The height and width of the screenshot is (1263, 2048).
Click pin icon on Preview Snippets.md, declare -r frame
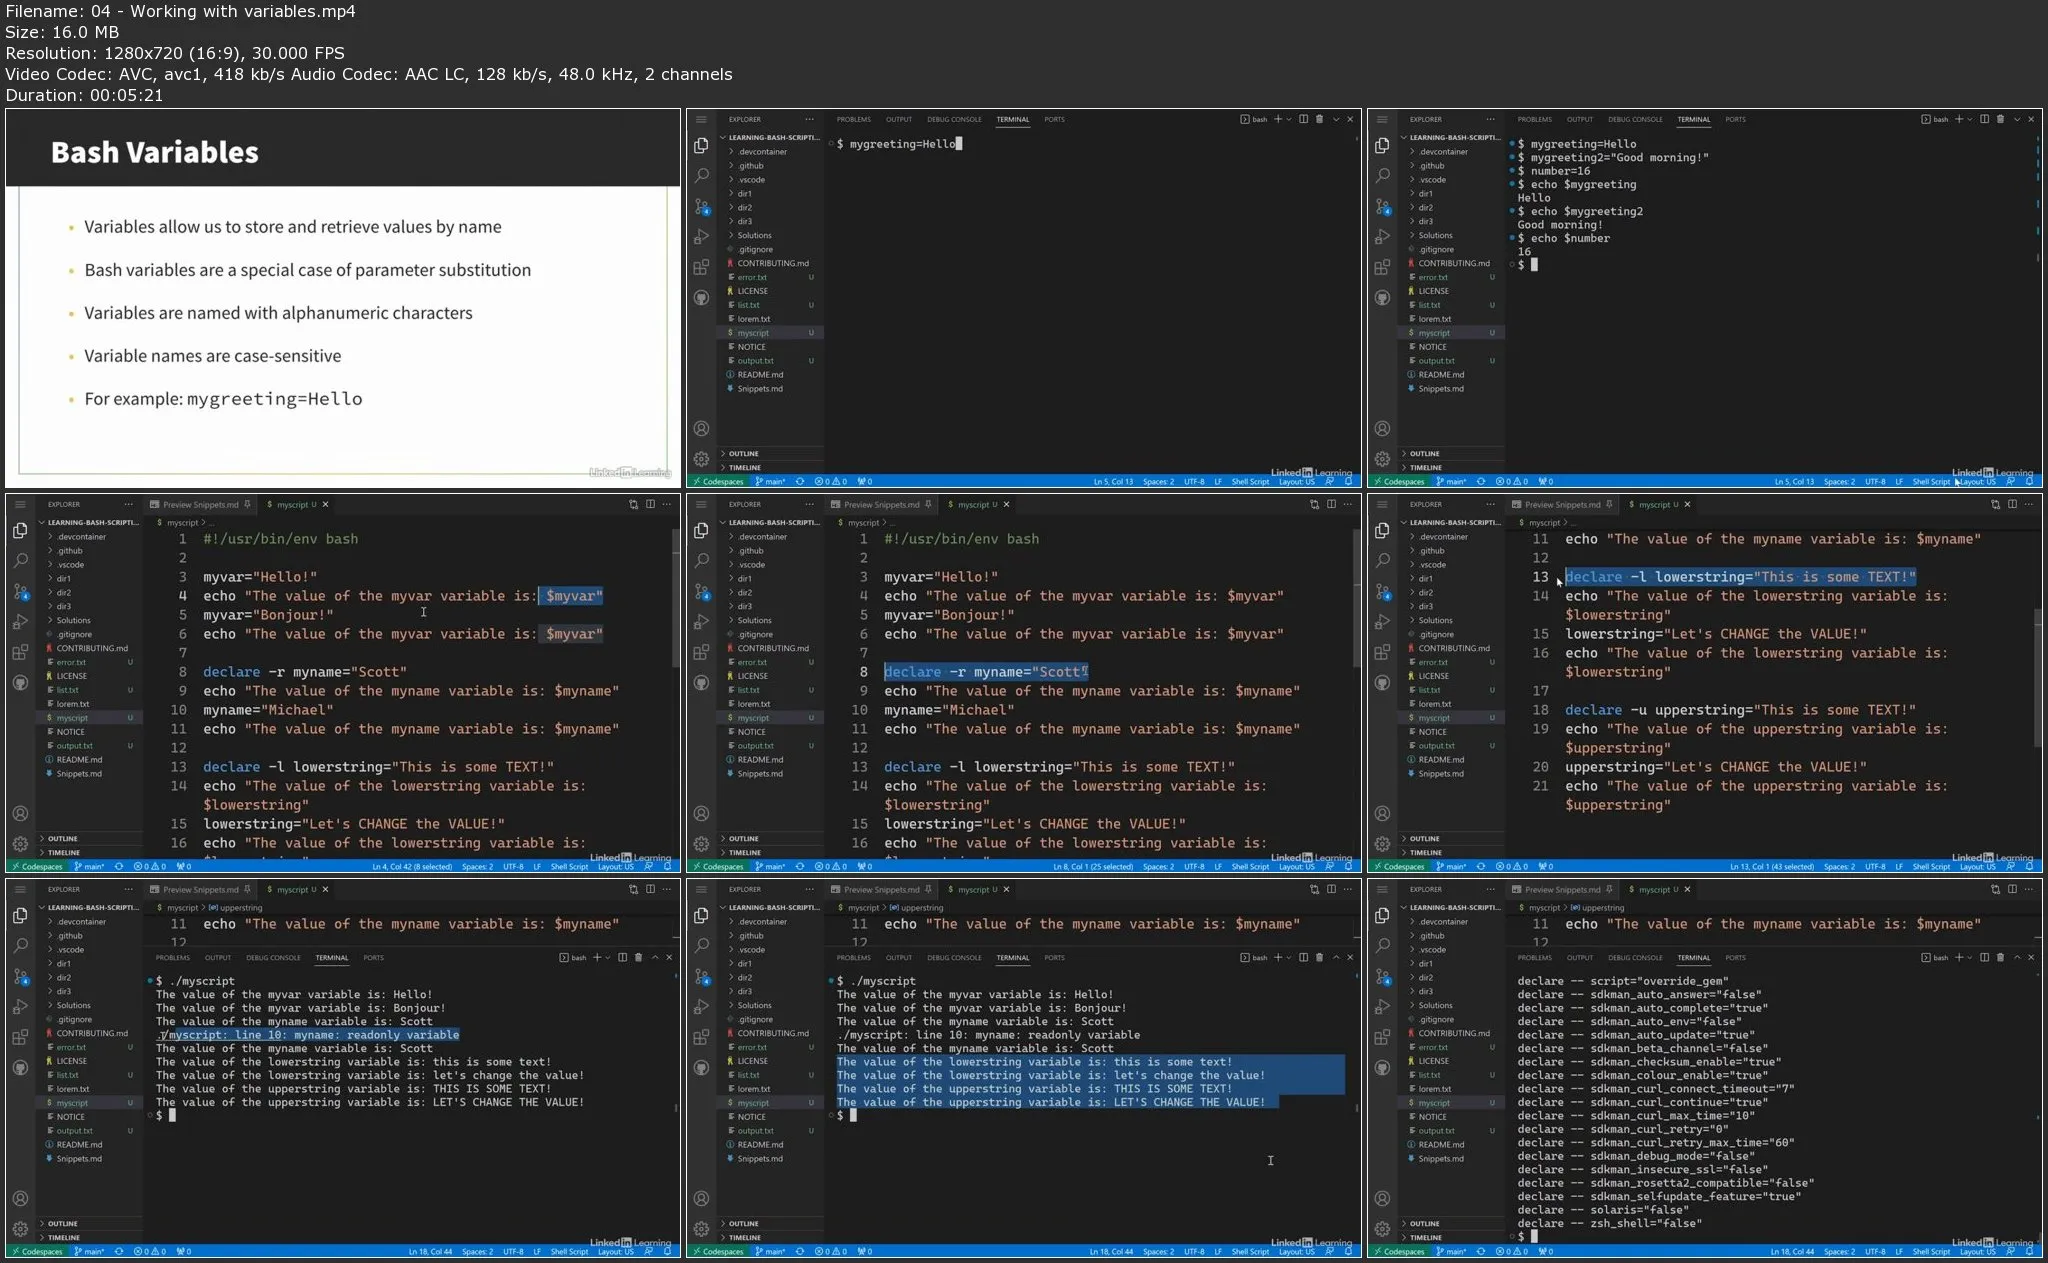(x=928, y=504)
